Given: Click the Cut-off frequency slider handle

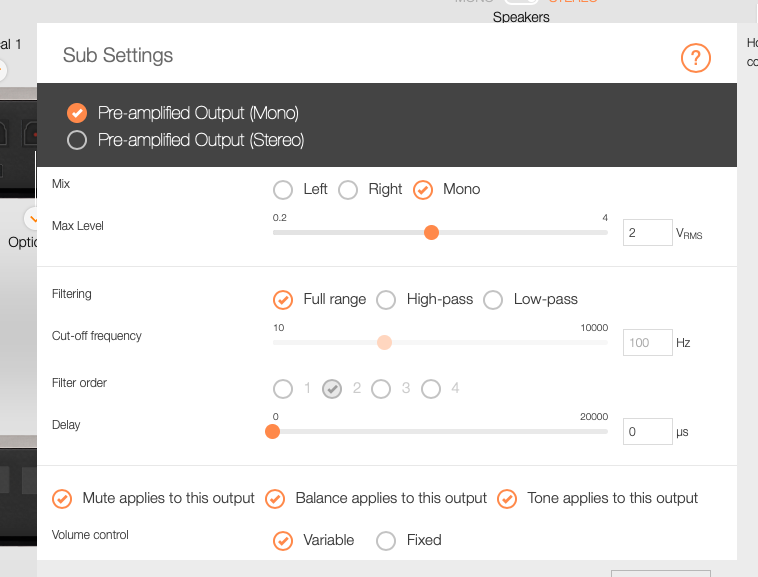Looking at the screenshot, I should click(384, 343).
